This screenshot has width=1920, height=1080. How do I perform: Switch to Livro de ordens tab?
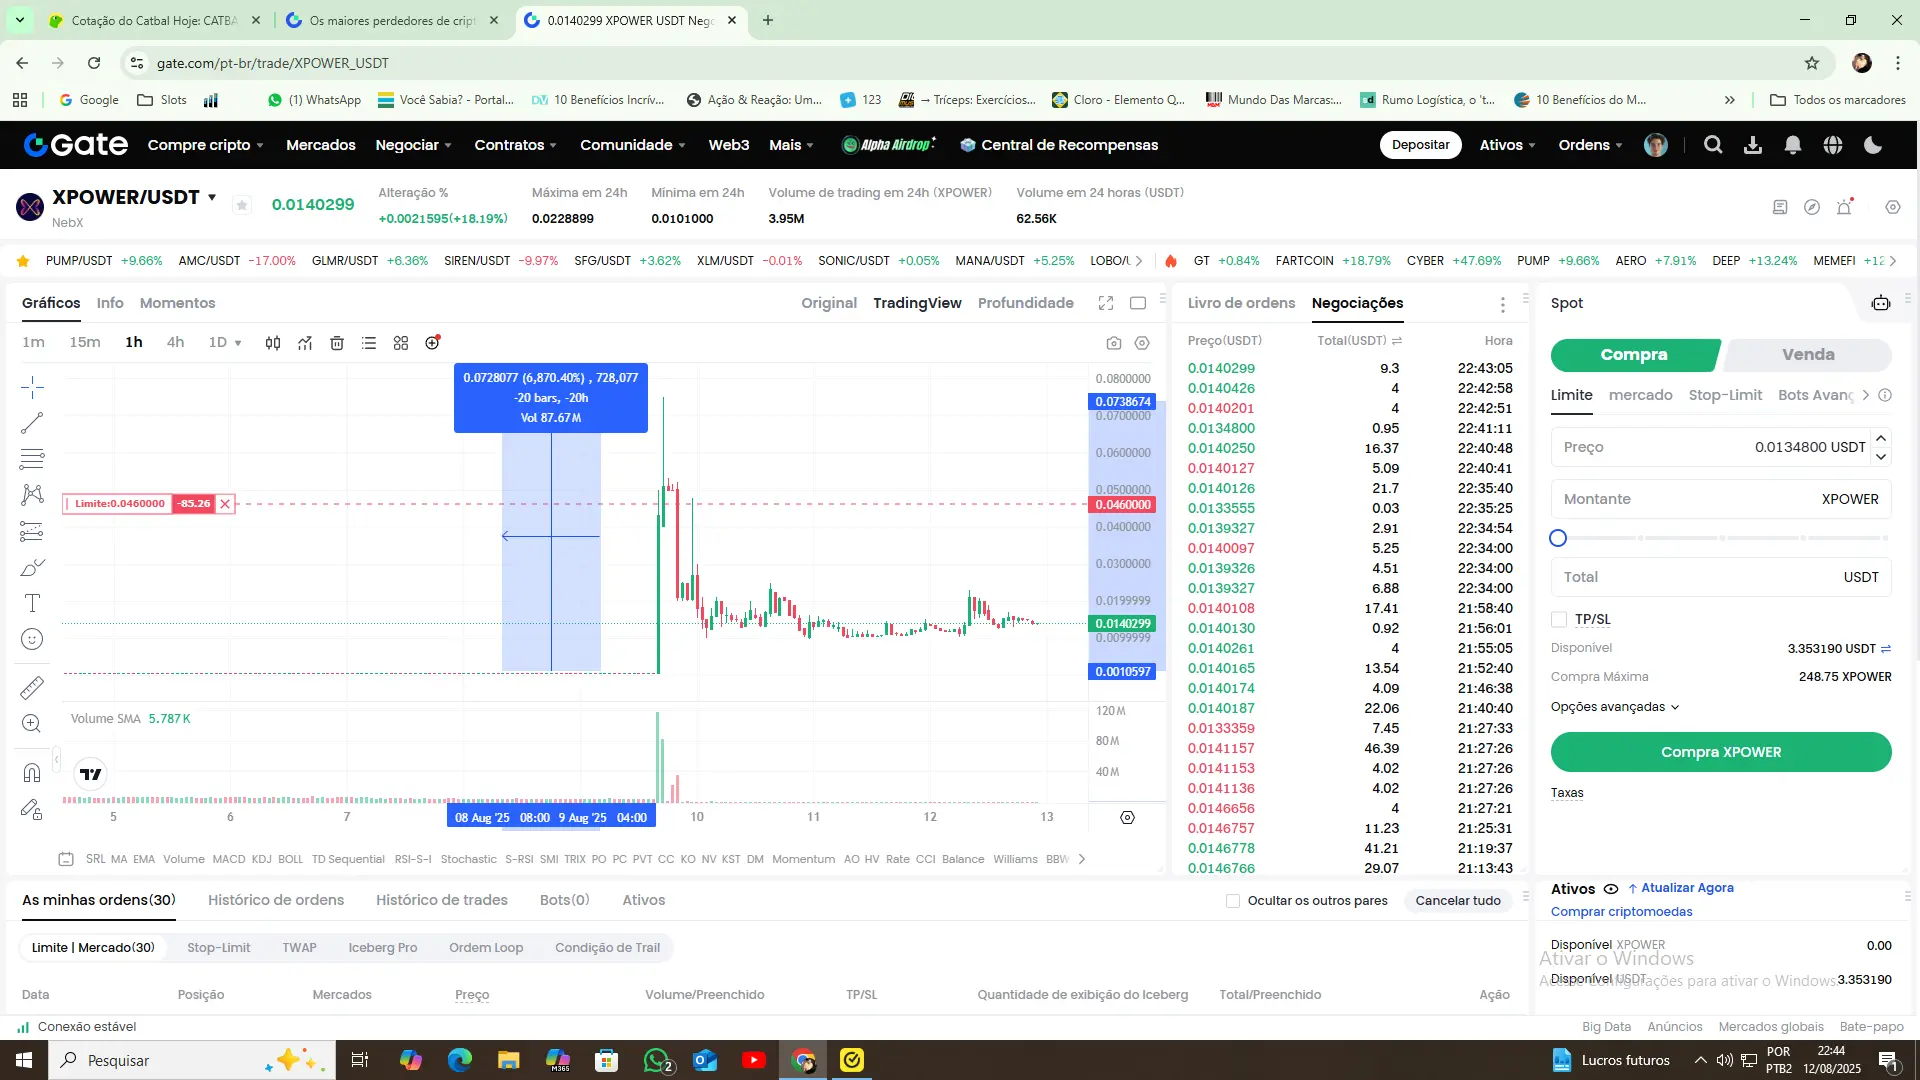tap(1241, 303)
